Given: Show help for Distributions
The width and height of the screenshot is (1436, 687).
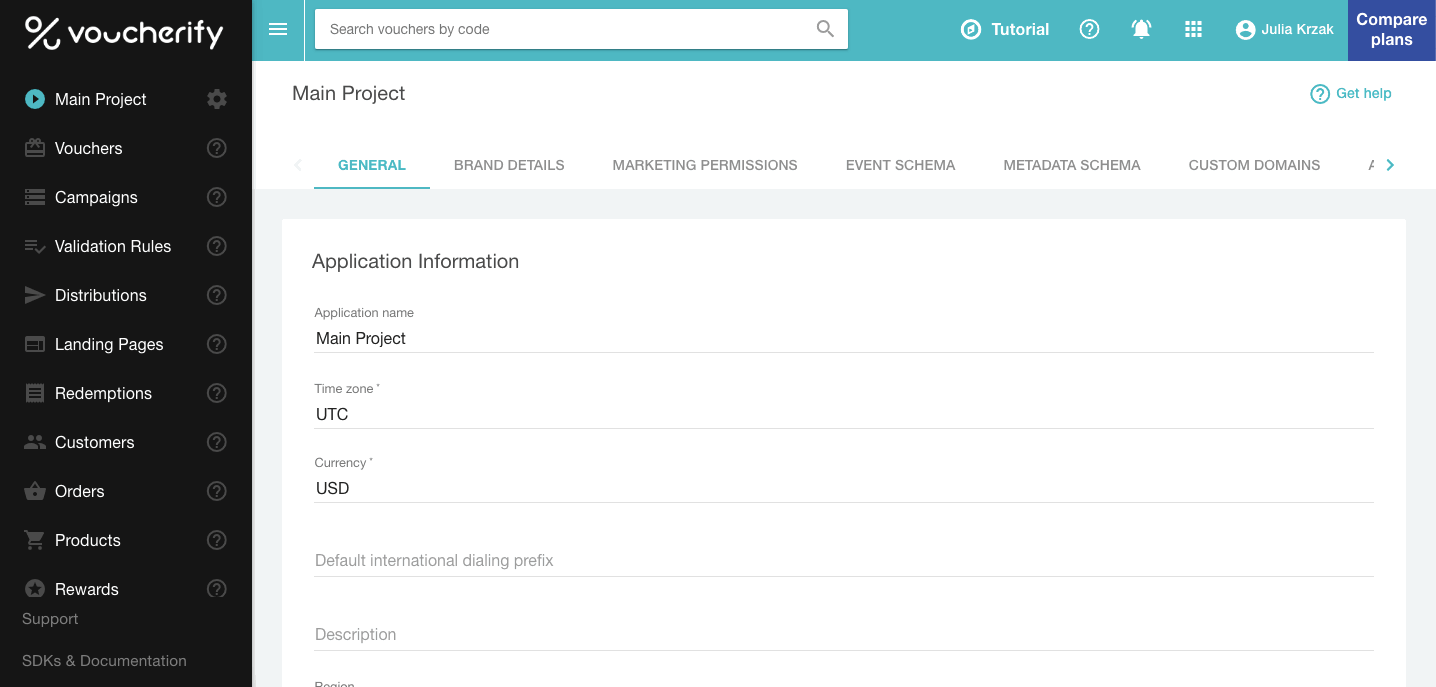Looking at the screenshot, I should [x=217, y=295].
